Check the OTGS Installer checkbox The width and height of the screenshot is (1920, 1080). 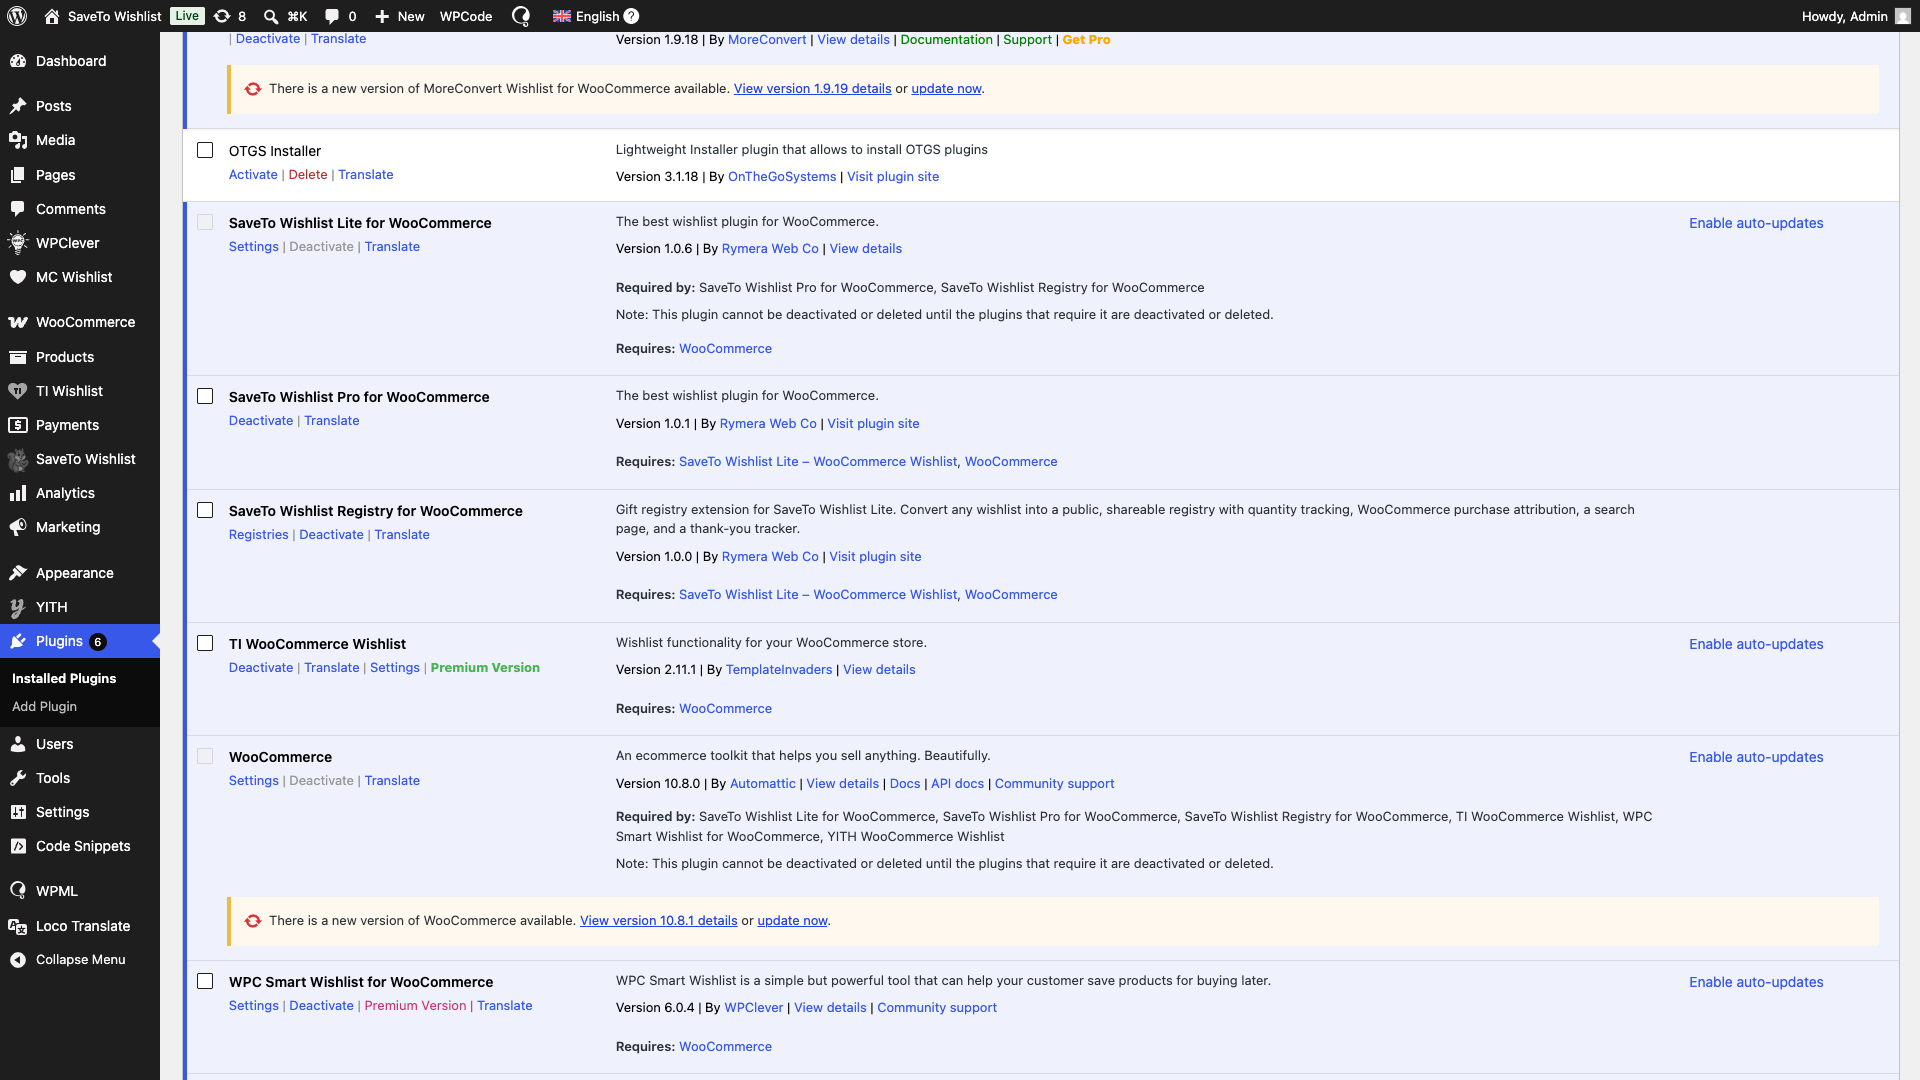[x=205, y=150]
